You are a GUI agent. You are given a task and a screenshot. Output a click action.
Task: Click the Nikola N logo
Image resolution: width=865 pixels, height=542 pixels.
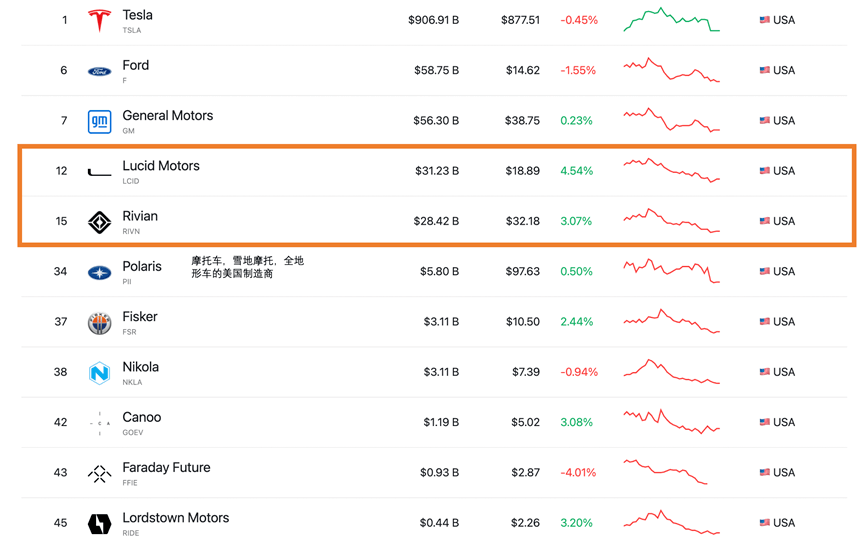click(99, 373)
